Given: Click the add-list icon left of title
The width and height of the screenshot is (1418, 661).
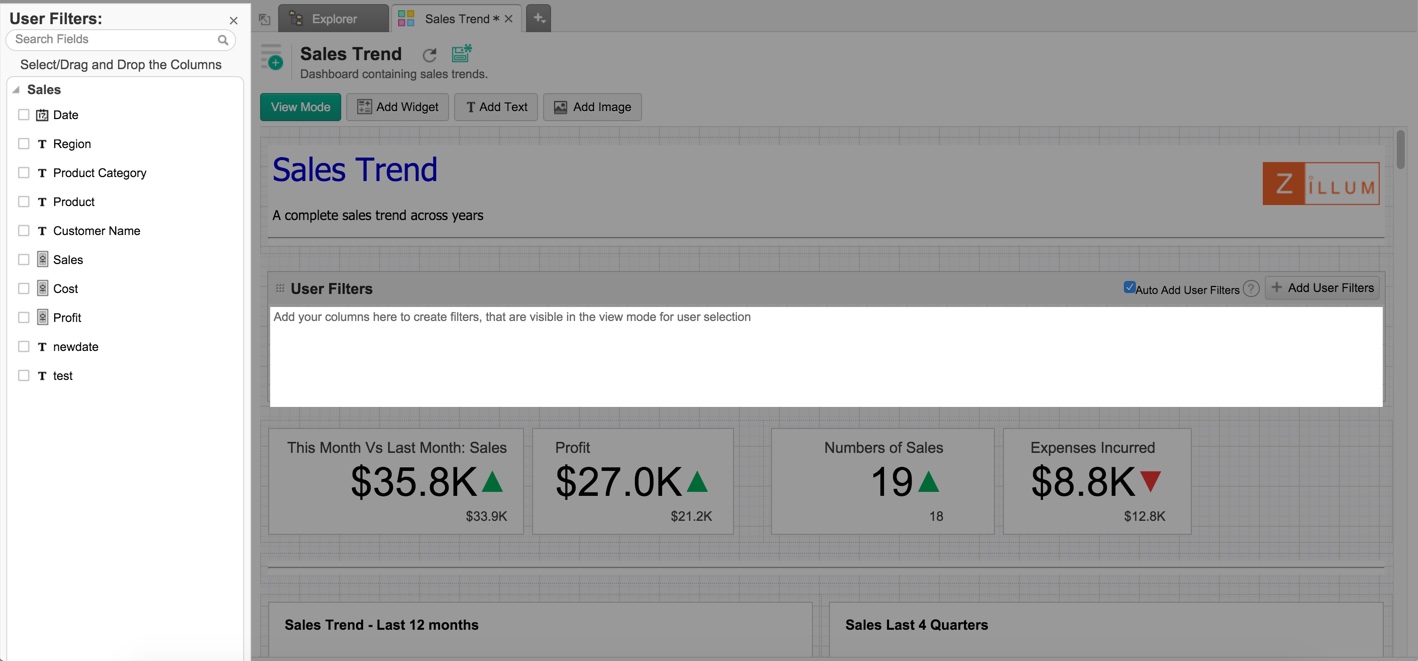Looking at the screenshot, I should pyautogui.click(x=272, y=58).
